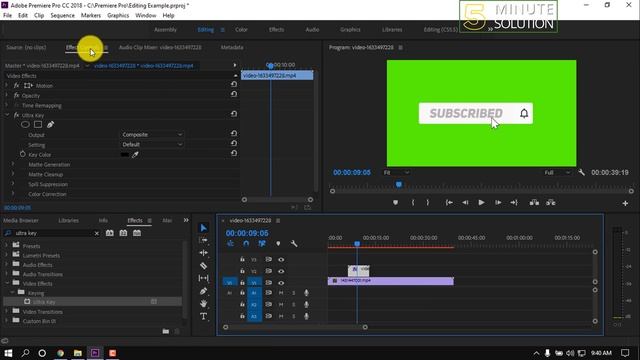Click the Extract button
Viewport: 640px width, 360px height.
pos(551,202)
